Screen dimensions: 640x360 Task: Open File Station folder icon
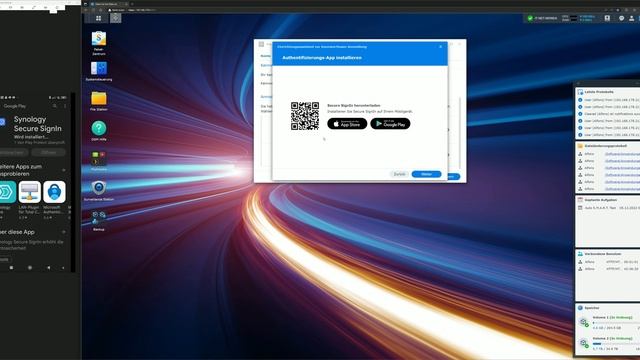click(99, 98)
